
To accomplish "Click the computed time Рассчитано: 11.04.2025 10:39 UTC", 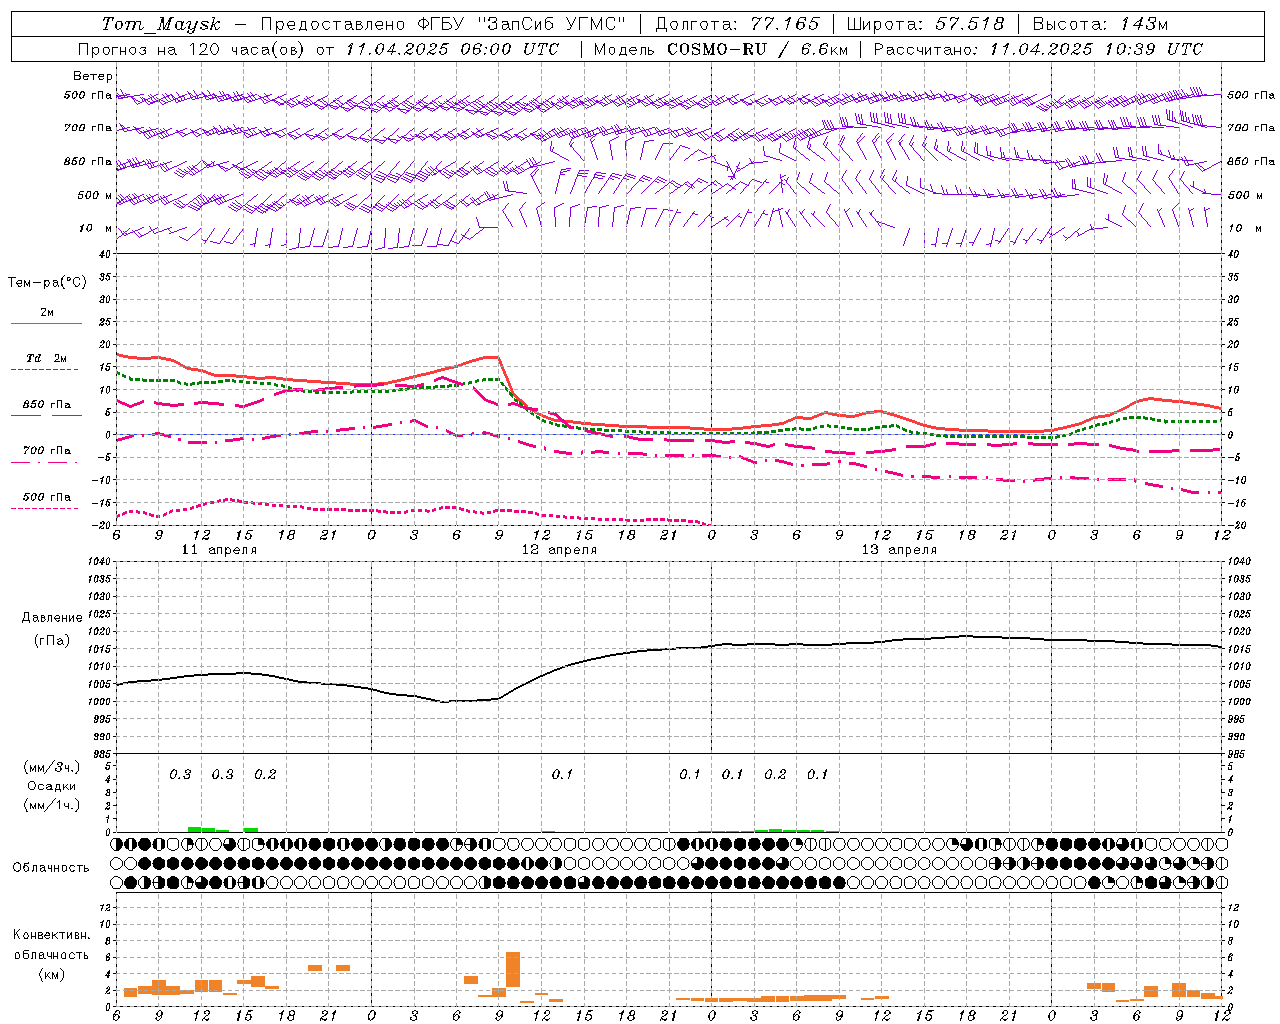I will (1038, 49).
